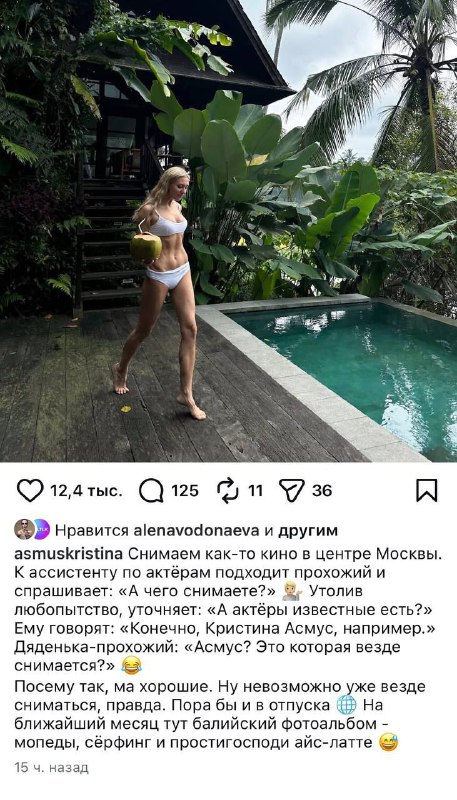Share the post using the paper plane icon

click(292, 490)
